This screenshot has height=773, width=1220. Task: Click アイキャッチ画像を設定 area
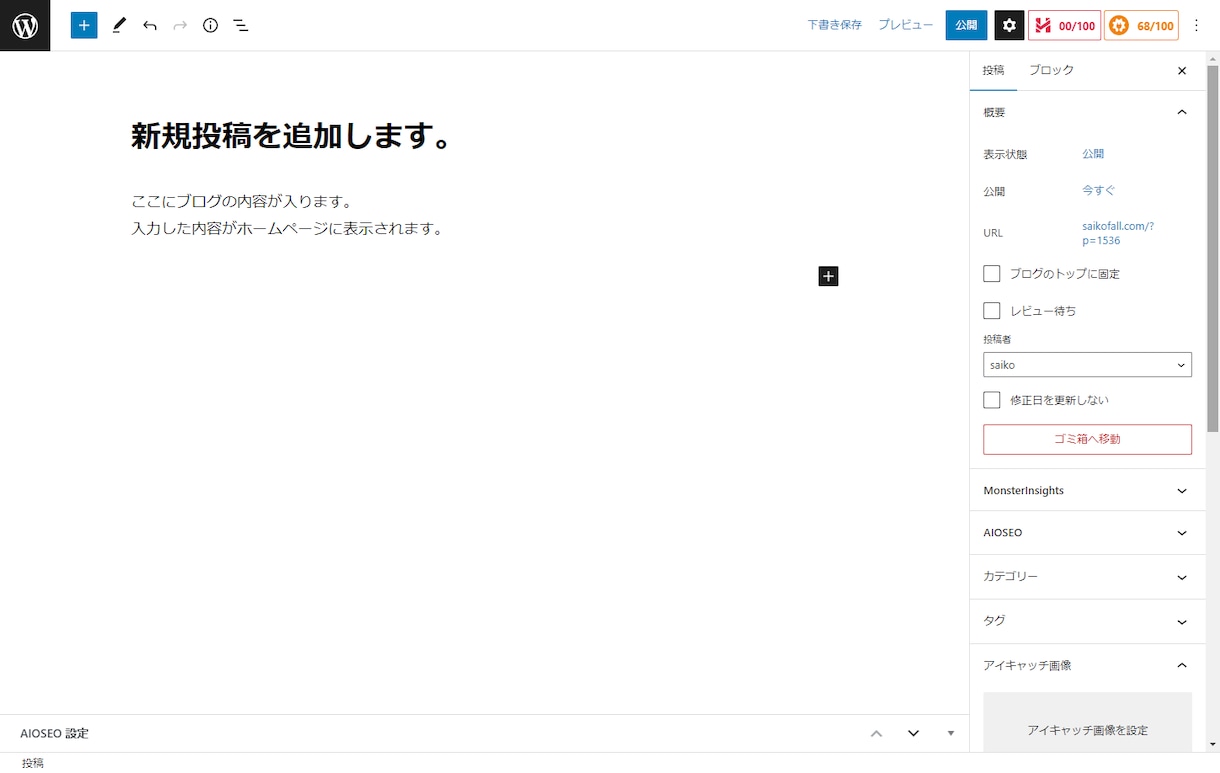pyautogui.click(x=1087, y=723)
